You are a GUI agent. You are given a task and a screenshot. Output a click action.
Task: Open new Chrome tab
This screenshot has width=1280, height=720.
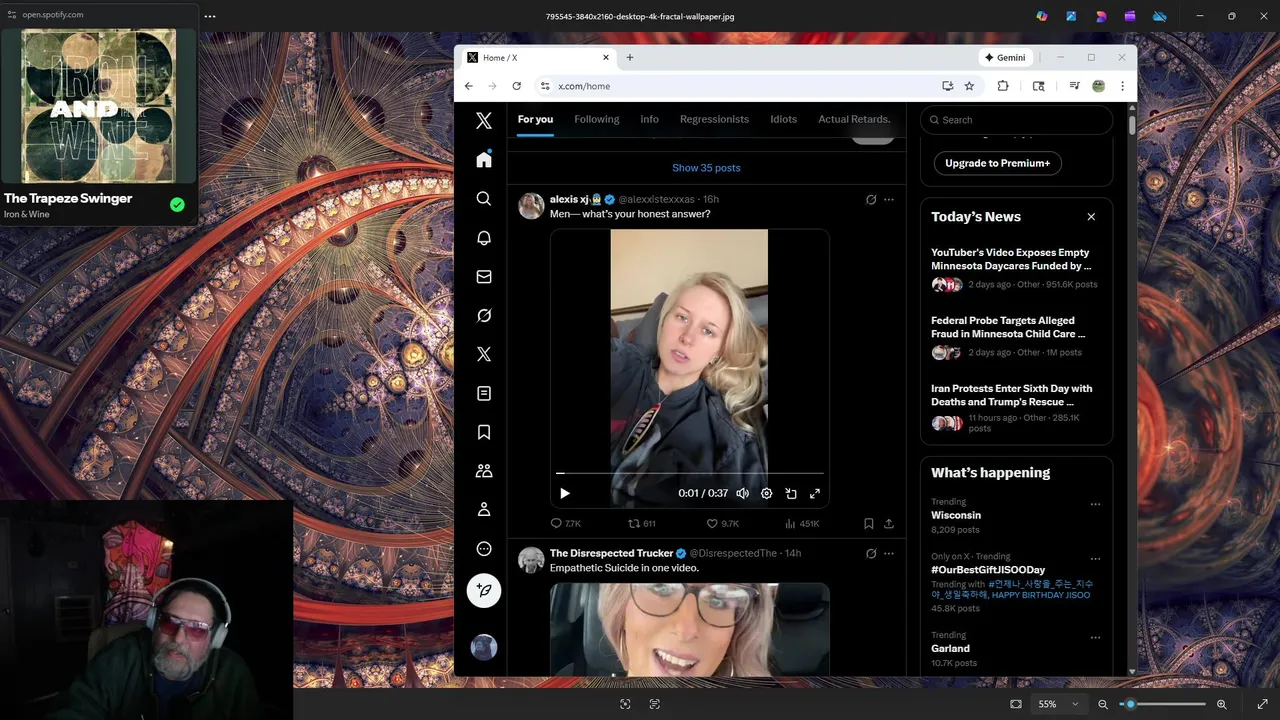pyautogui.click(x=630, y=58)
